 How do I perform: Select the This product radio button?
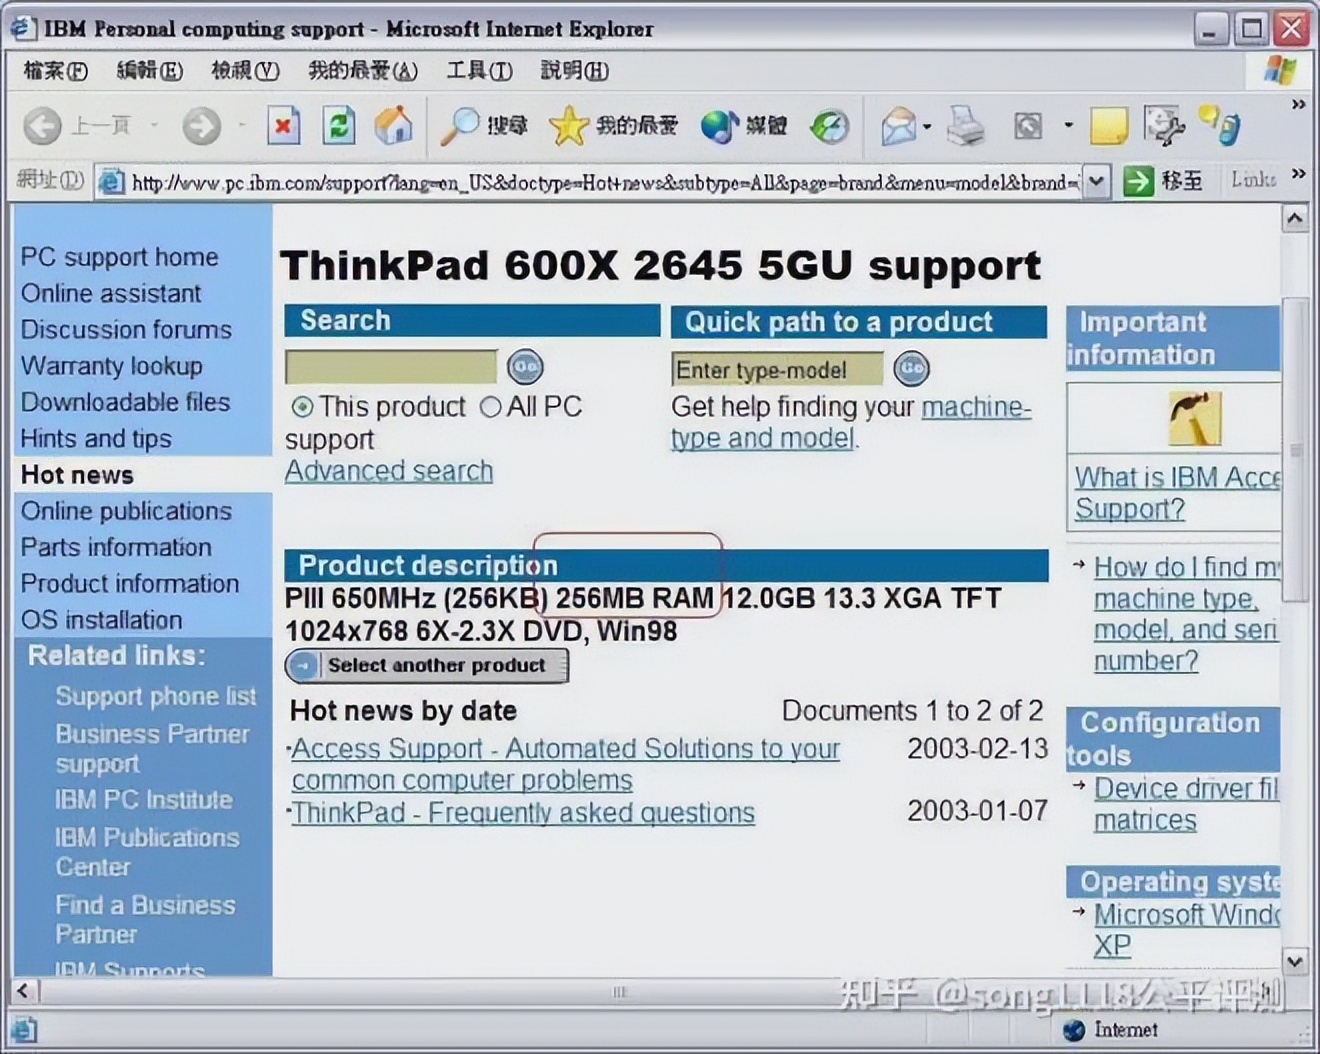click(302, 407)
